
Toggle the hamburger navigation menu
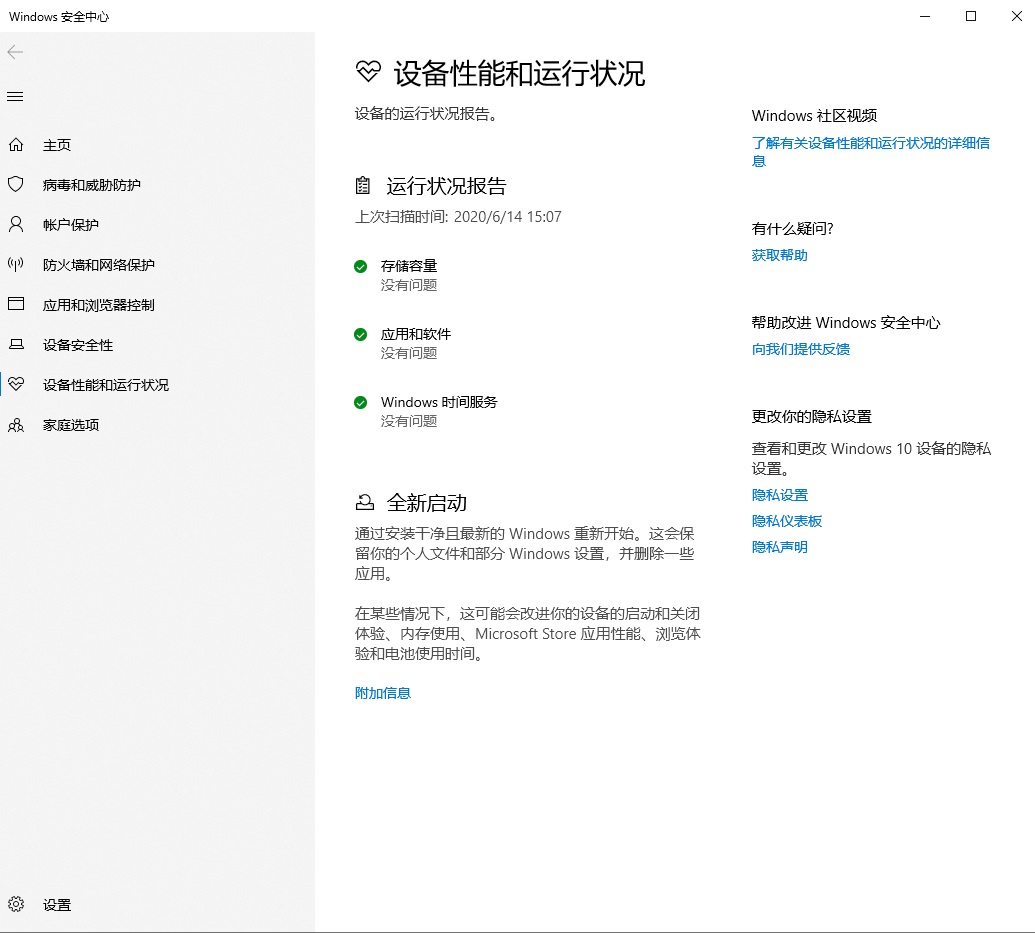tap(15, 97)
